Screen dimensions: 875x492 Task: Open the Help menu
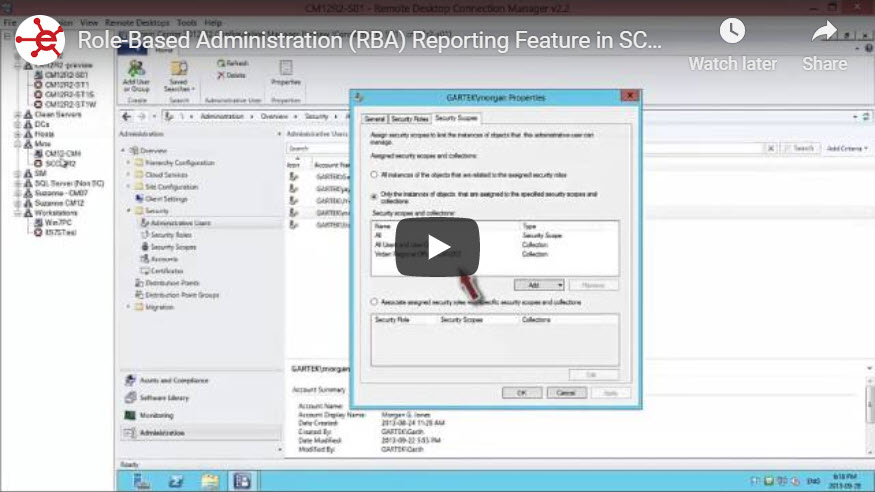(213, 23)
